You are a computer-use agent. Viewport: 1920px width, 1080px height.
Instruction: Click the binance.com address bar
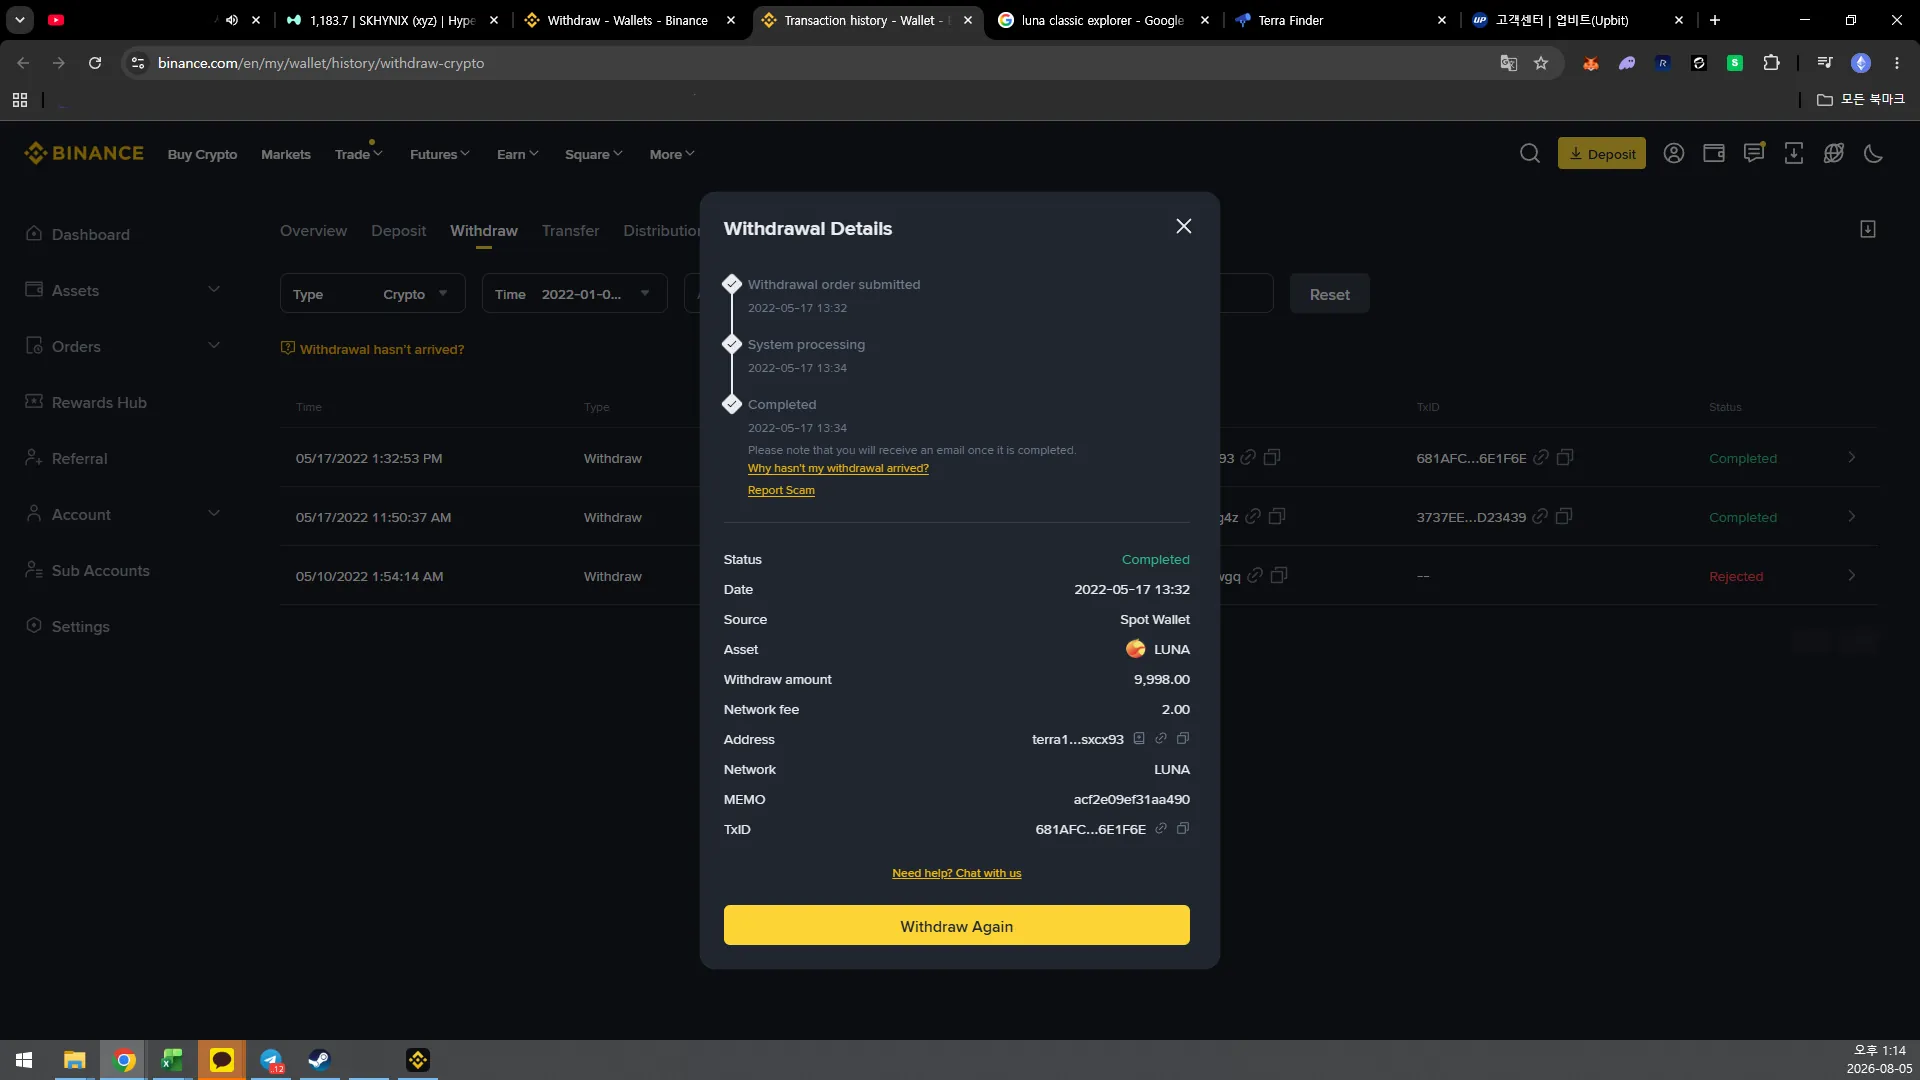click(x=820, y=63)
